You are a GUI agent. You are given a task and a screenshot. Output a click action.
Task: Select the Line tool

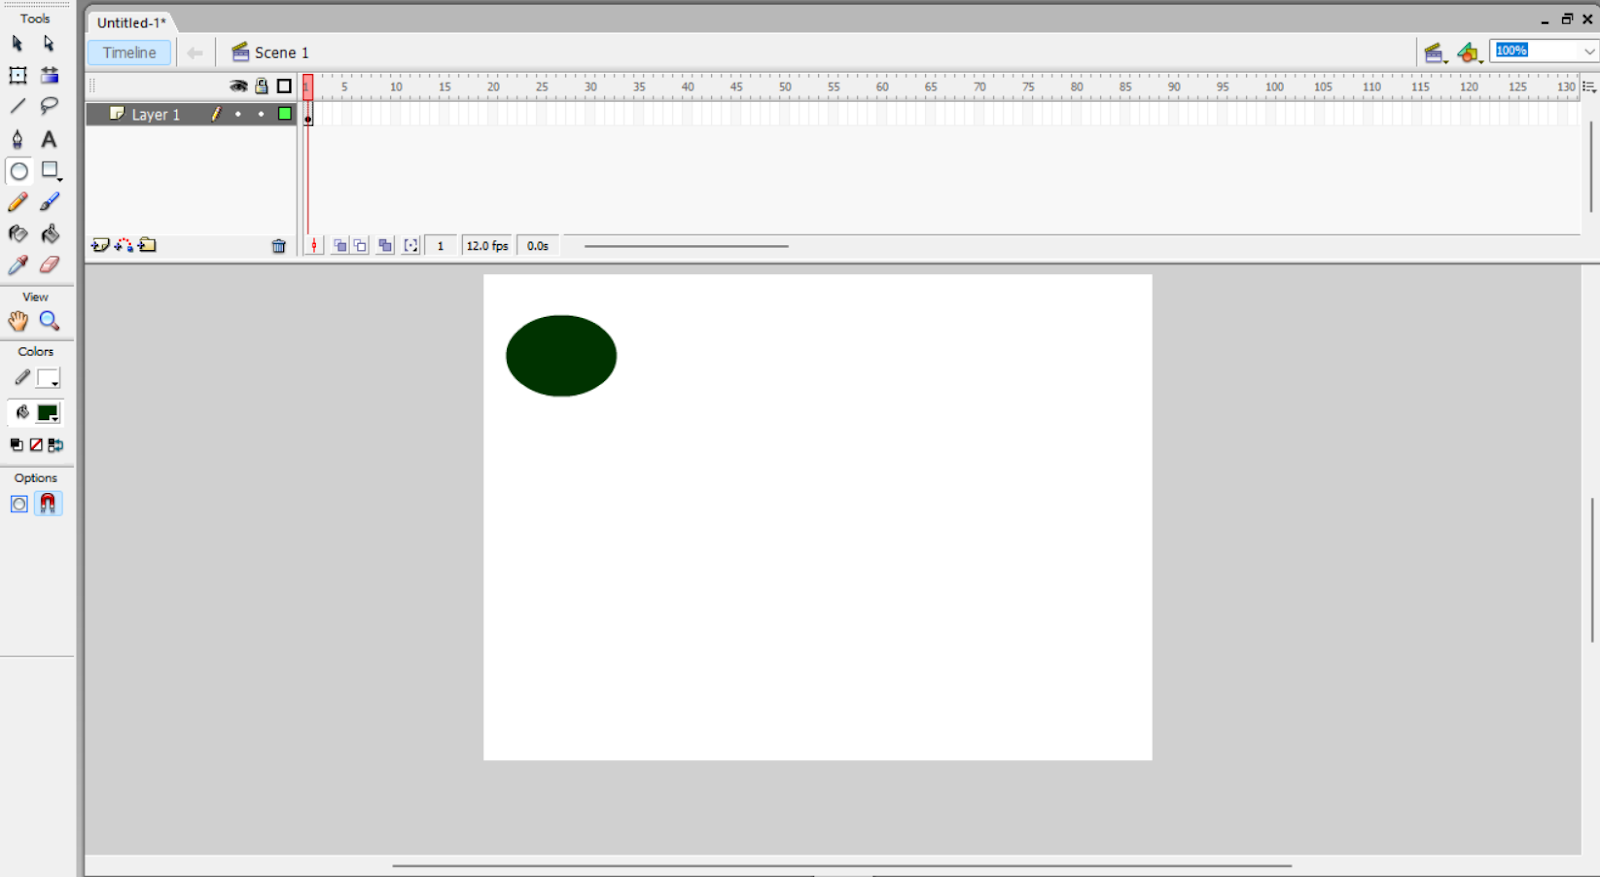(x=18, y=106)
